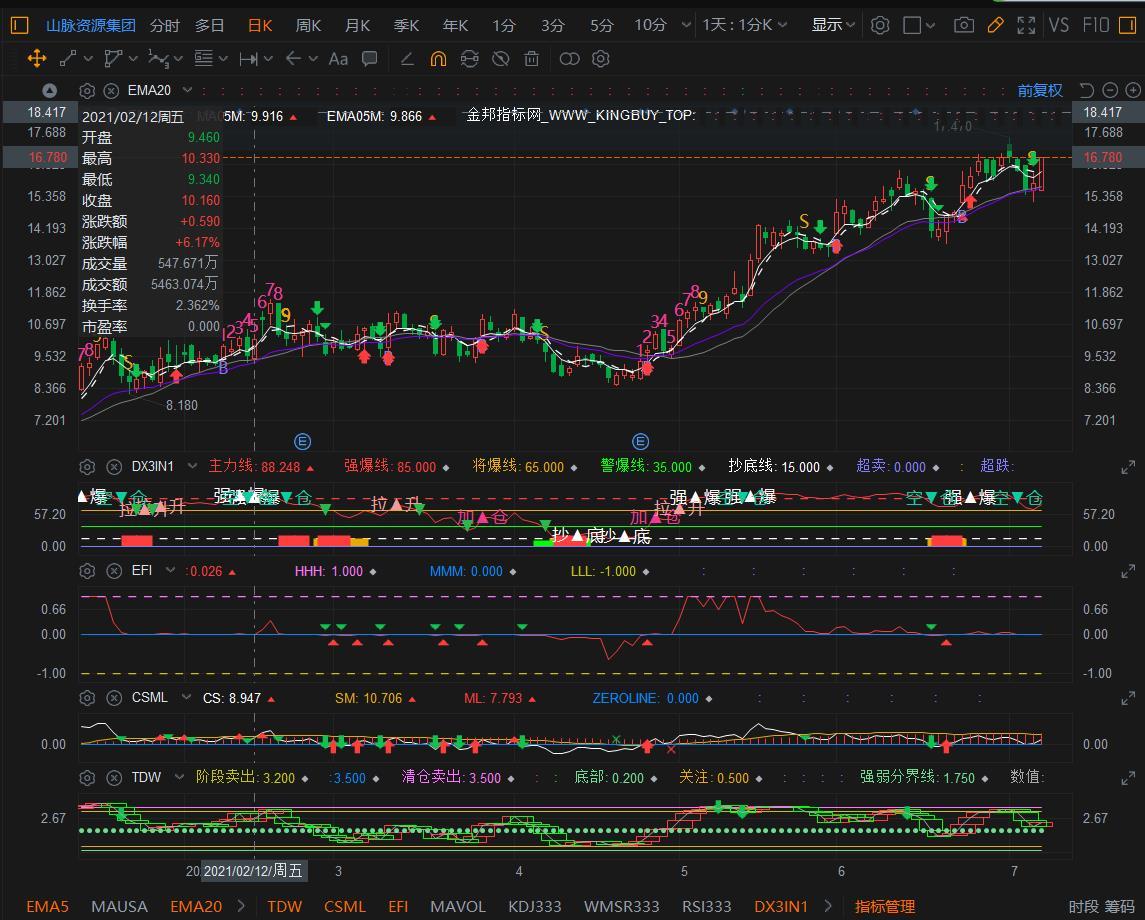Toggle the left sidebar panel icon

(20, 26)
